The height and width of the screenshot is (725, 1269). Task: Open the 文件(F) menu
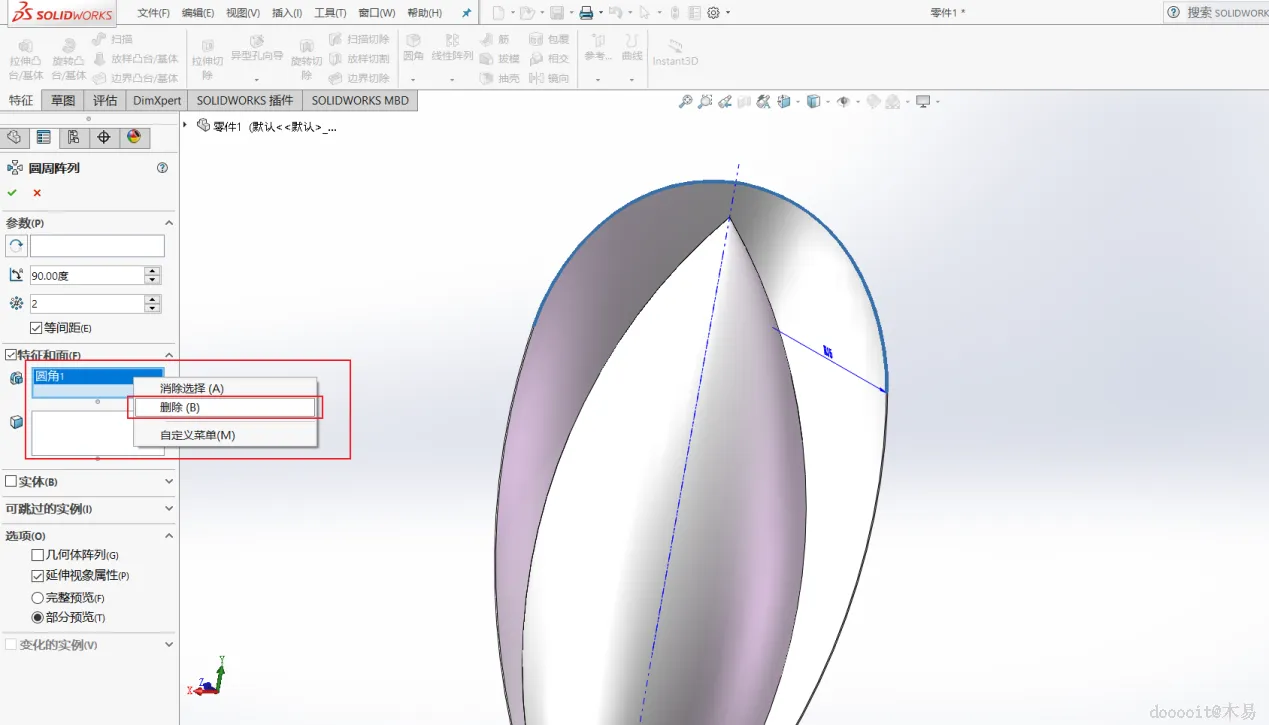(x=153, y=13)
